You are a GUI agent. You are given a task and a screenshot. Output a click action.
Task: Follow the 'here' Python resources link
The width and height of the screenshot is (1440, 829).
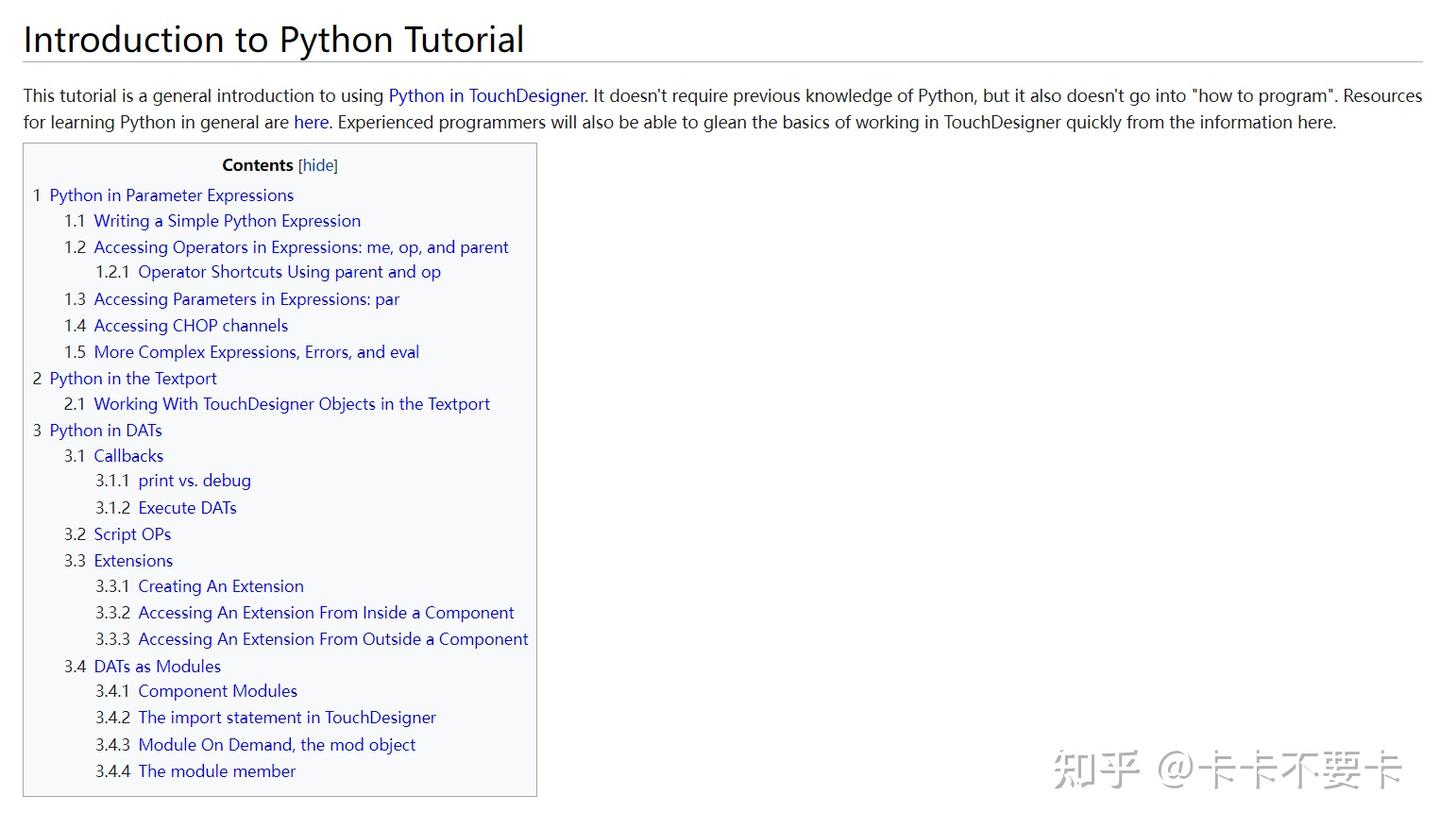[310, 122]
